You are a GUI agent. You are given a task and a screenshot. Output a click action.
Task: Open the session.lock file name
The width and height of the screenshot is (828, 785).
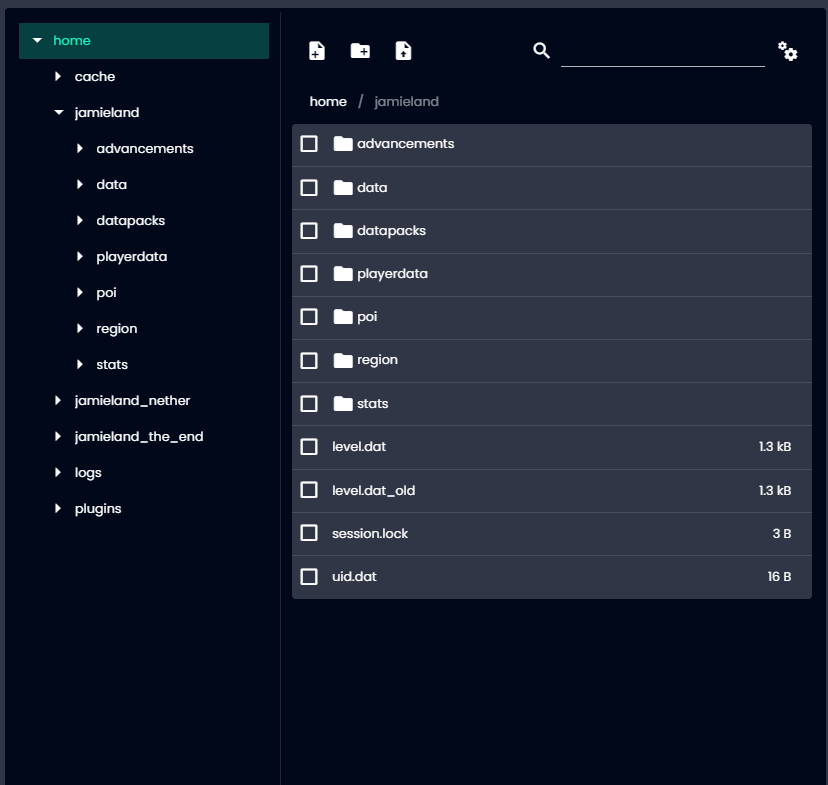[370, 533]
